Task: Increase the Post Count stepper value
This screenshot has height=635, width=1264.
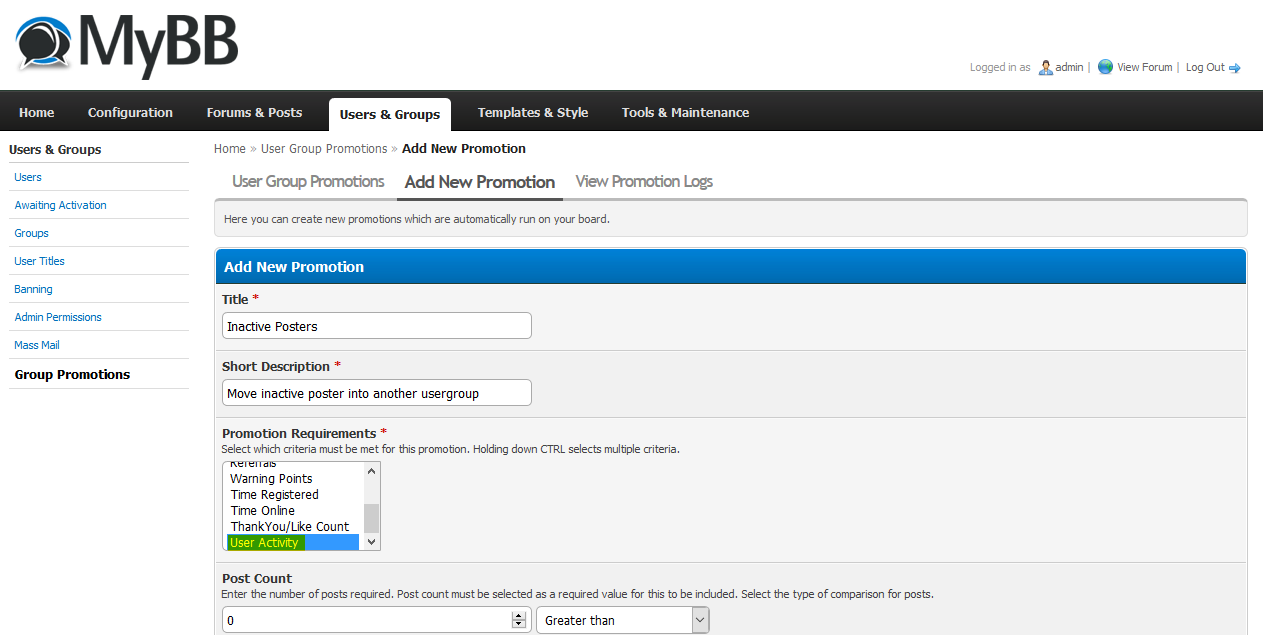Action: point(518,616)
